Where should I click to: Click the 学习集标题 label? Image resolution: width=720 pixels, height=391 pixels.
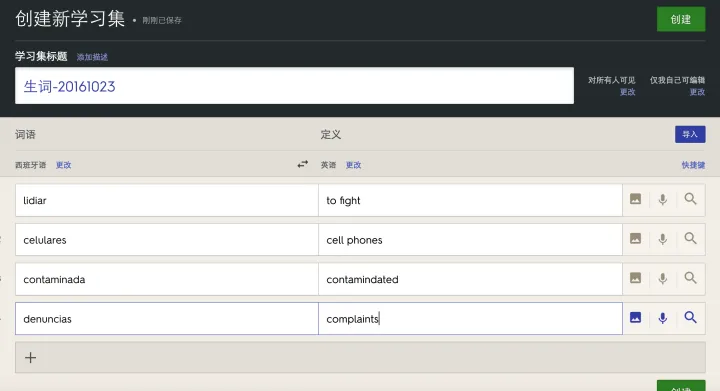(41, 56)
